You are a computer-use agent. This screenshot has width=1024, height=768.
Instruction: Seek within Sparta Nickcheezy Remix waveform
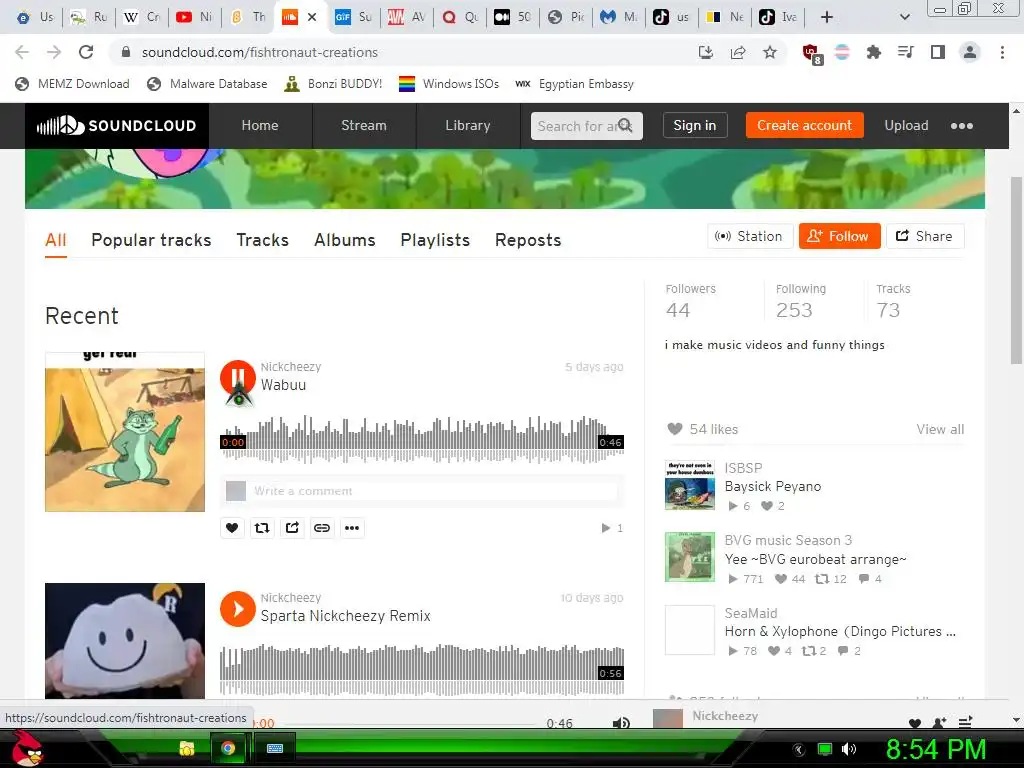click(422, 670)
